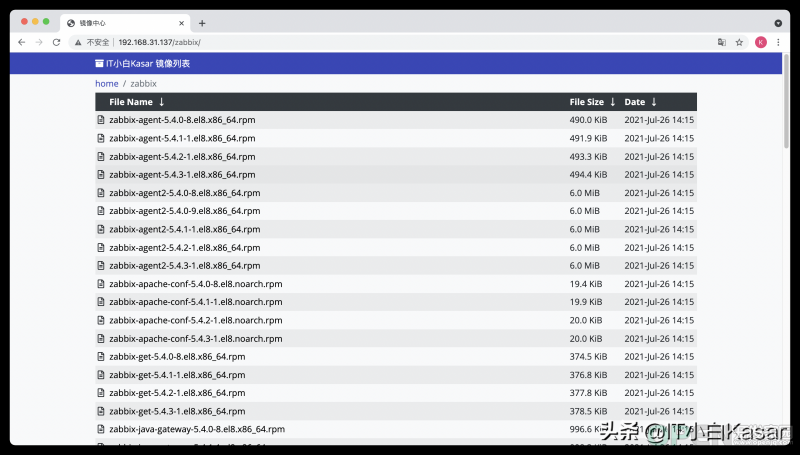Download zabbix-agent2-5.4.0-9.el8.x86_64.rpm
800x455 pixels.
coord(185,211)
